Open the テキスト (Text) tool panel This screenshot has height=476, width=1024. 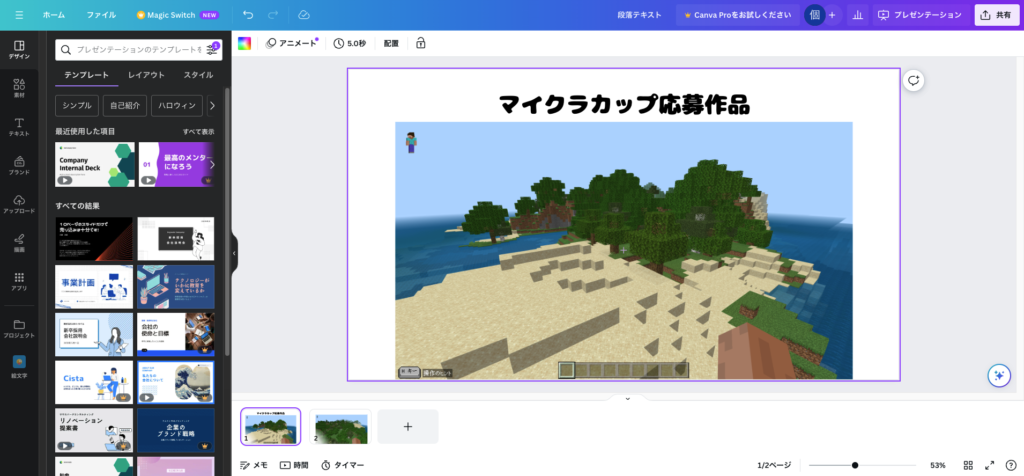(x=19, y=126)
